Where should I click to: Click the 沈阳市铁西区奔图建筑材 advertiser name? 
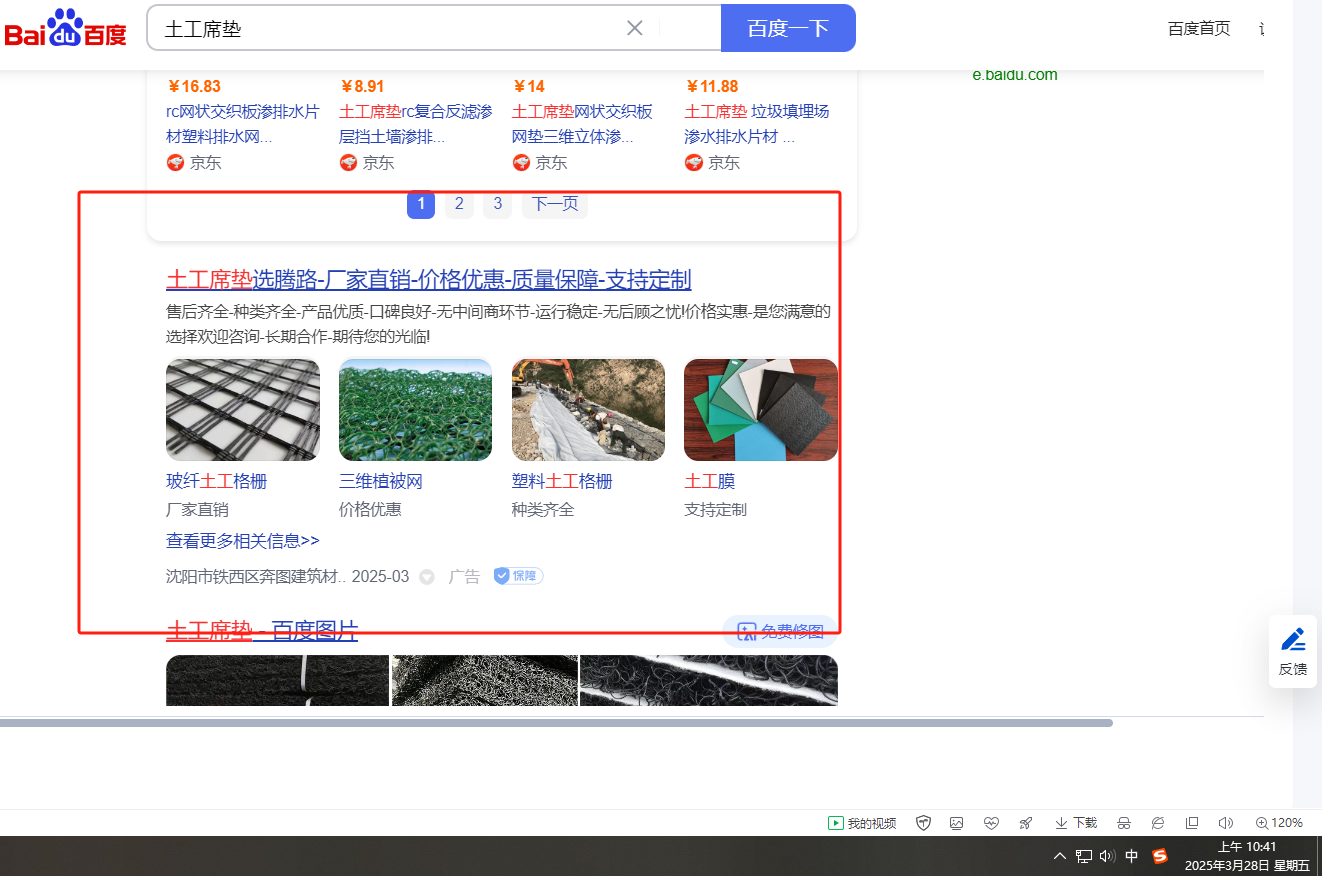[x=256, y=577]
